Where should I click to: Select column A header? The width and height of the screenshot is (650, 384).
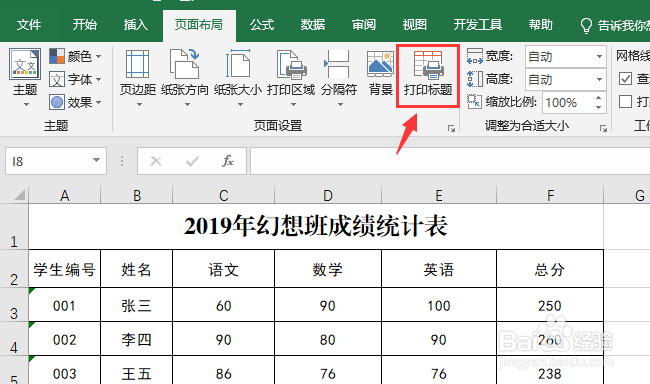pos(64,195)
